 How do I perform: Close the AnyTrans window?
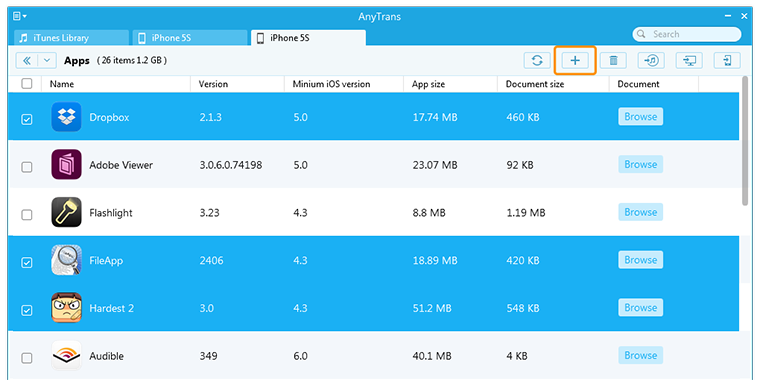tap(744, 16)
